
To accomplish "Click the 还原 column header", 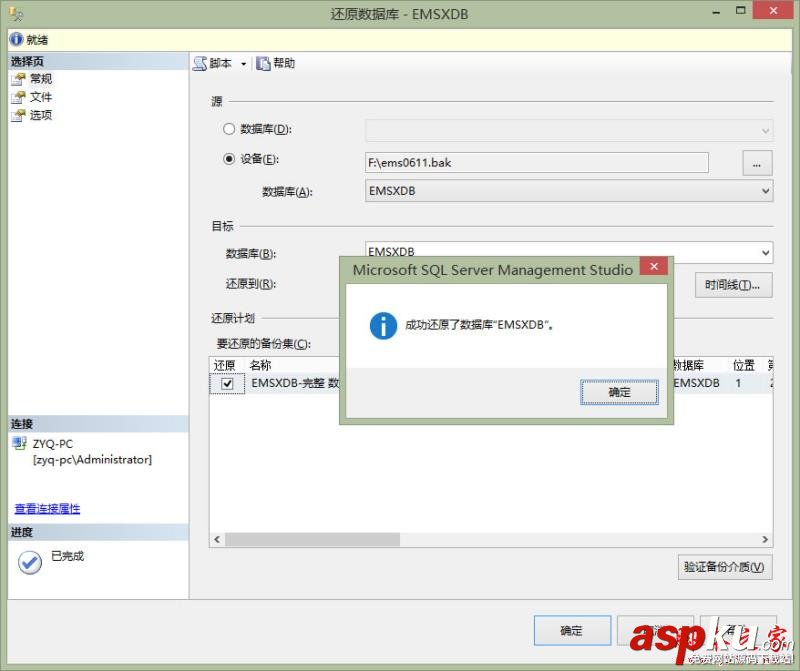I will 224,365.
